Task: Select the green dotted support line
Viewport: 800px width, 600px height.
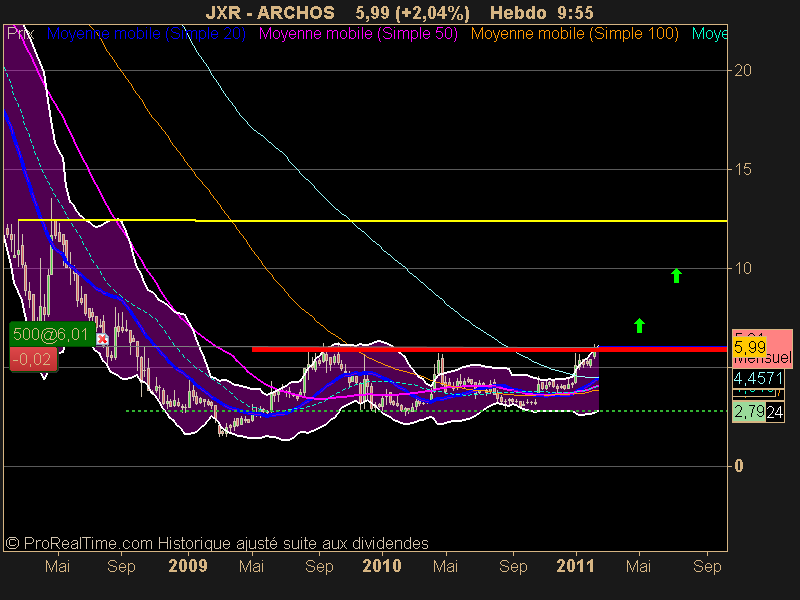Action: (426, 411)
